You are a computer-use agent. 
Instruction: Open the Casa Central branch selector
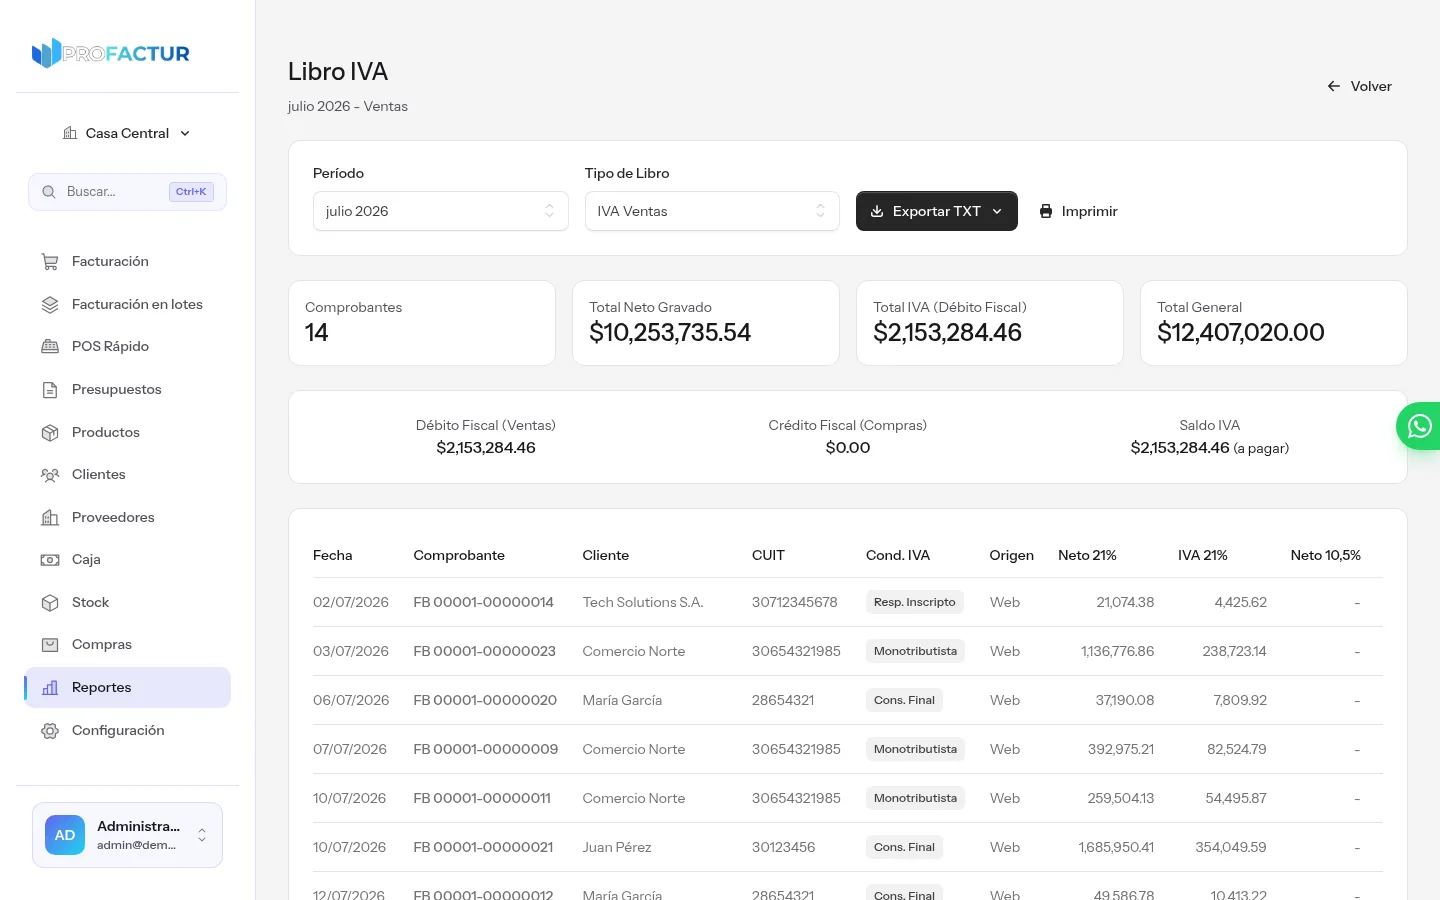point(127,133)
